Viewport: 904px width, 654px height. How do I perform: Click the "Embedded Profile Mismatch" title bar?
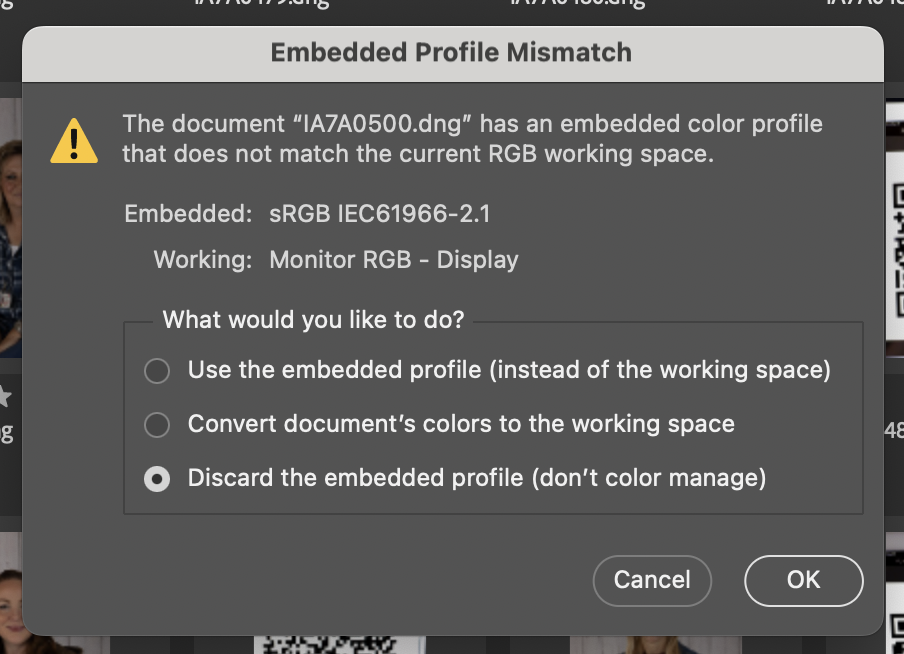pyautogui.click(x=453, y=53)
